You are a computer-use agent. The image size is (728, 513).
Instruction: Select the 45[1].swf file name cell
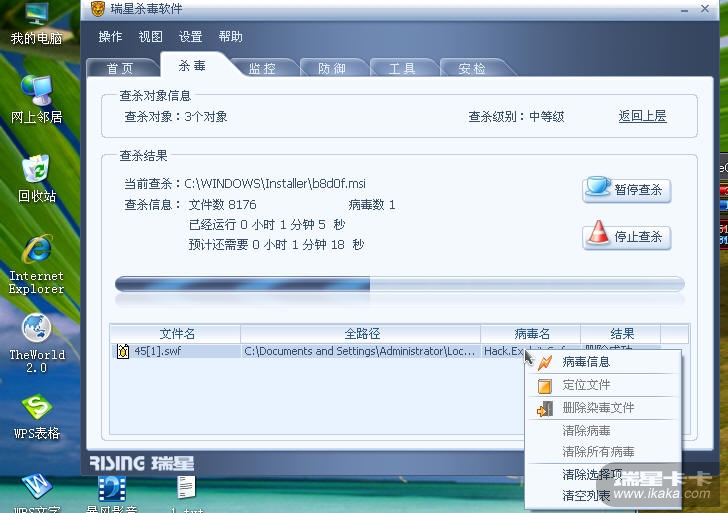[x=176, y=351]
